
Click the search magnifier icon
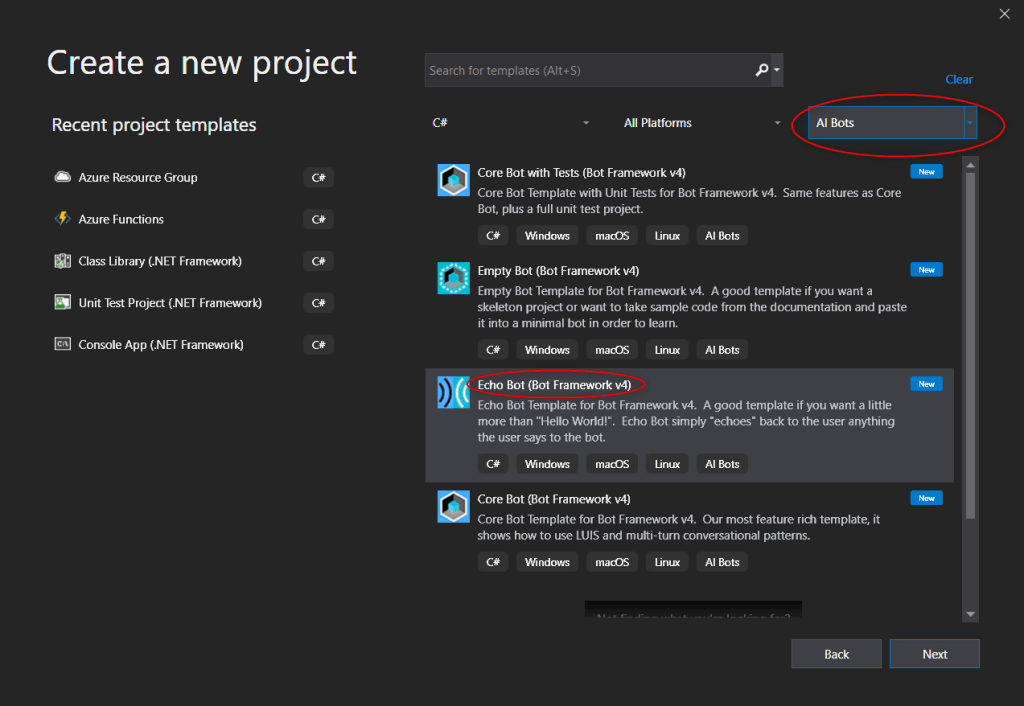click(762, 70)
